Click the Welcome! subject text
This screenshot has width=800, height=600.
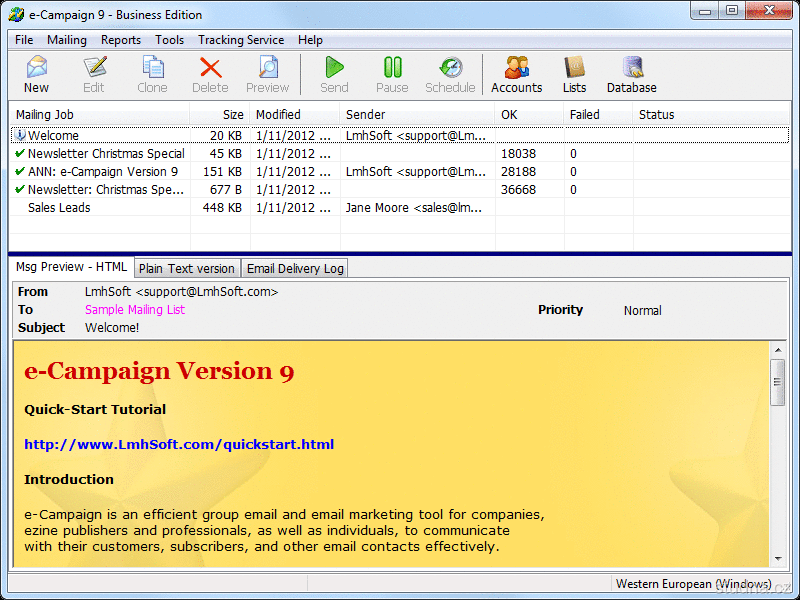coord(112,328)
